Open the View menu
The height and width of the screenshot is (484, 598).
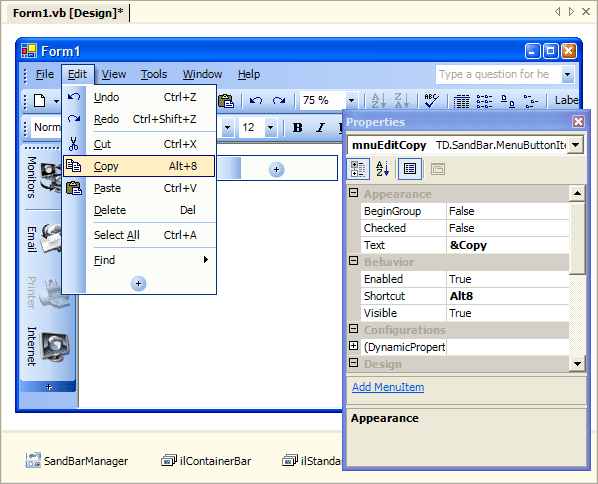(x=114, y=74)
